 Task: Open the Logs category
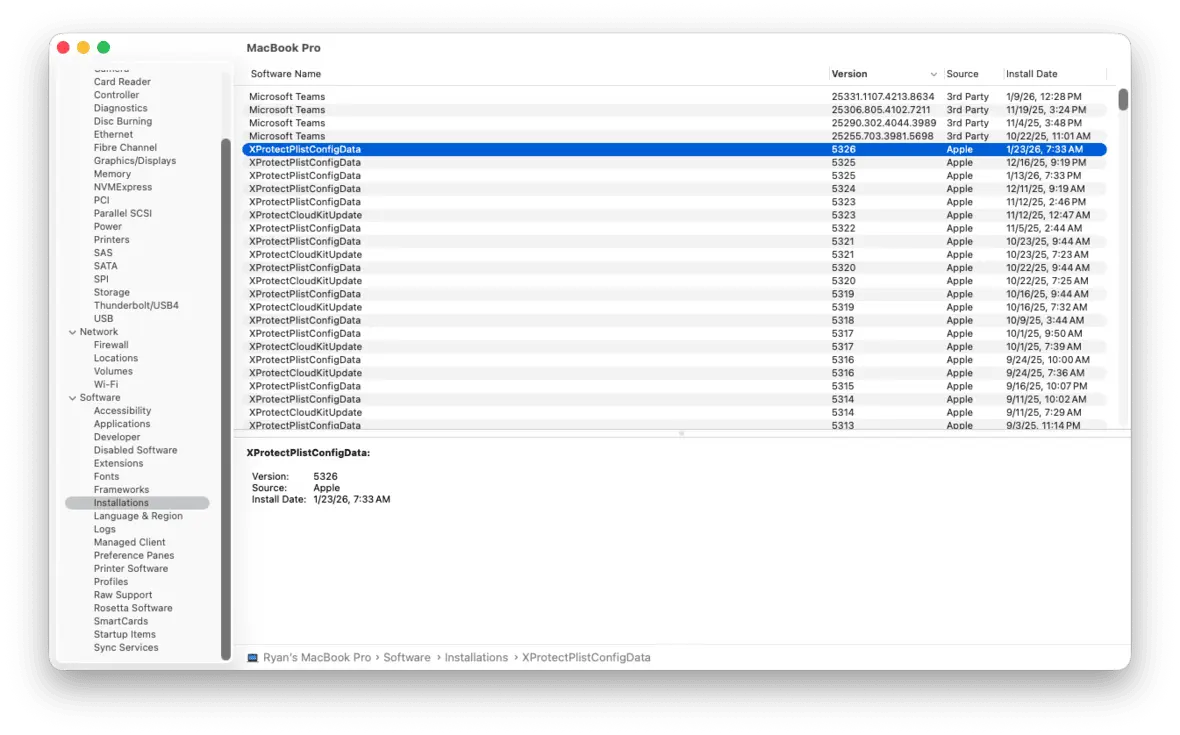[104, 528]
